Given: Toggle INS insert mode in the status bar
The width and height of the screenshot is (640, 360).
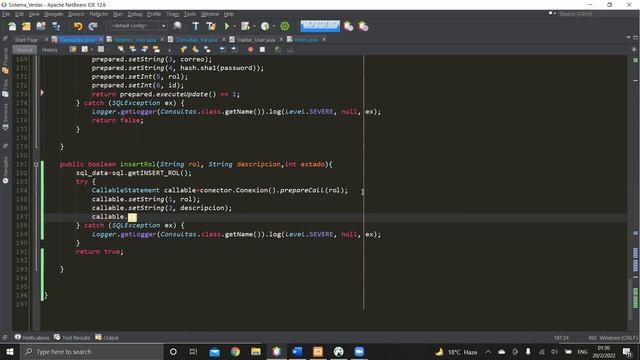Looking at the screenshot, I should coord(592,338).
